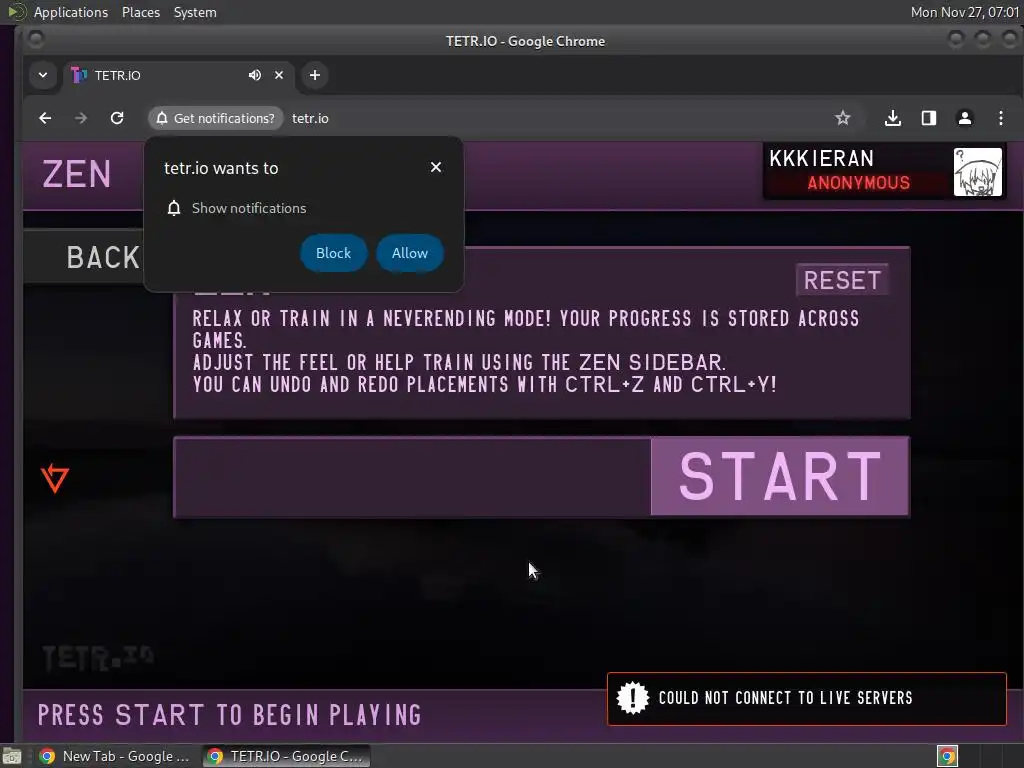Open the System menu
The height and width of the screenshot is (768, 1024).
pyautogui.click(x=195, y=12)
